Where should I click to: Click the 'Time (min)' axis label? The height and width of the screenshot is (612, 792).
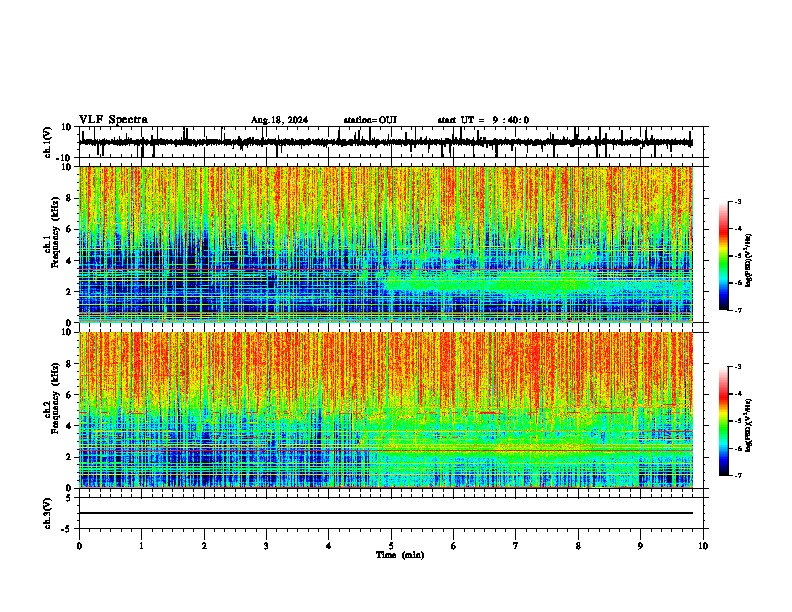[x=400, y=555]
